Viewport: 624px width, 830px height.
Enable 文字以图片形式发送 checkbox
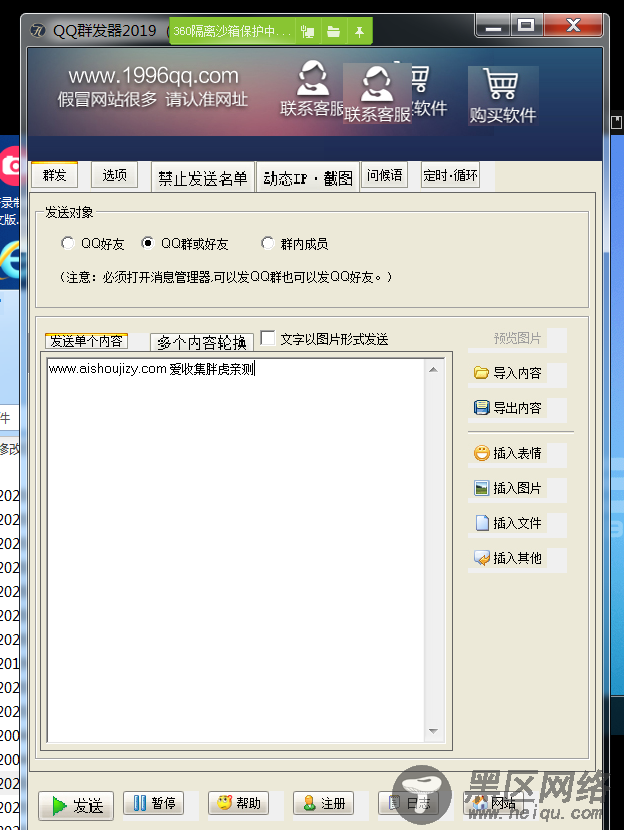coord(268,338)
